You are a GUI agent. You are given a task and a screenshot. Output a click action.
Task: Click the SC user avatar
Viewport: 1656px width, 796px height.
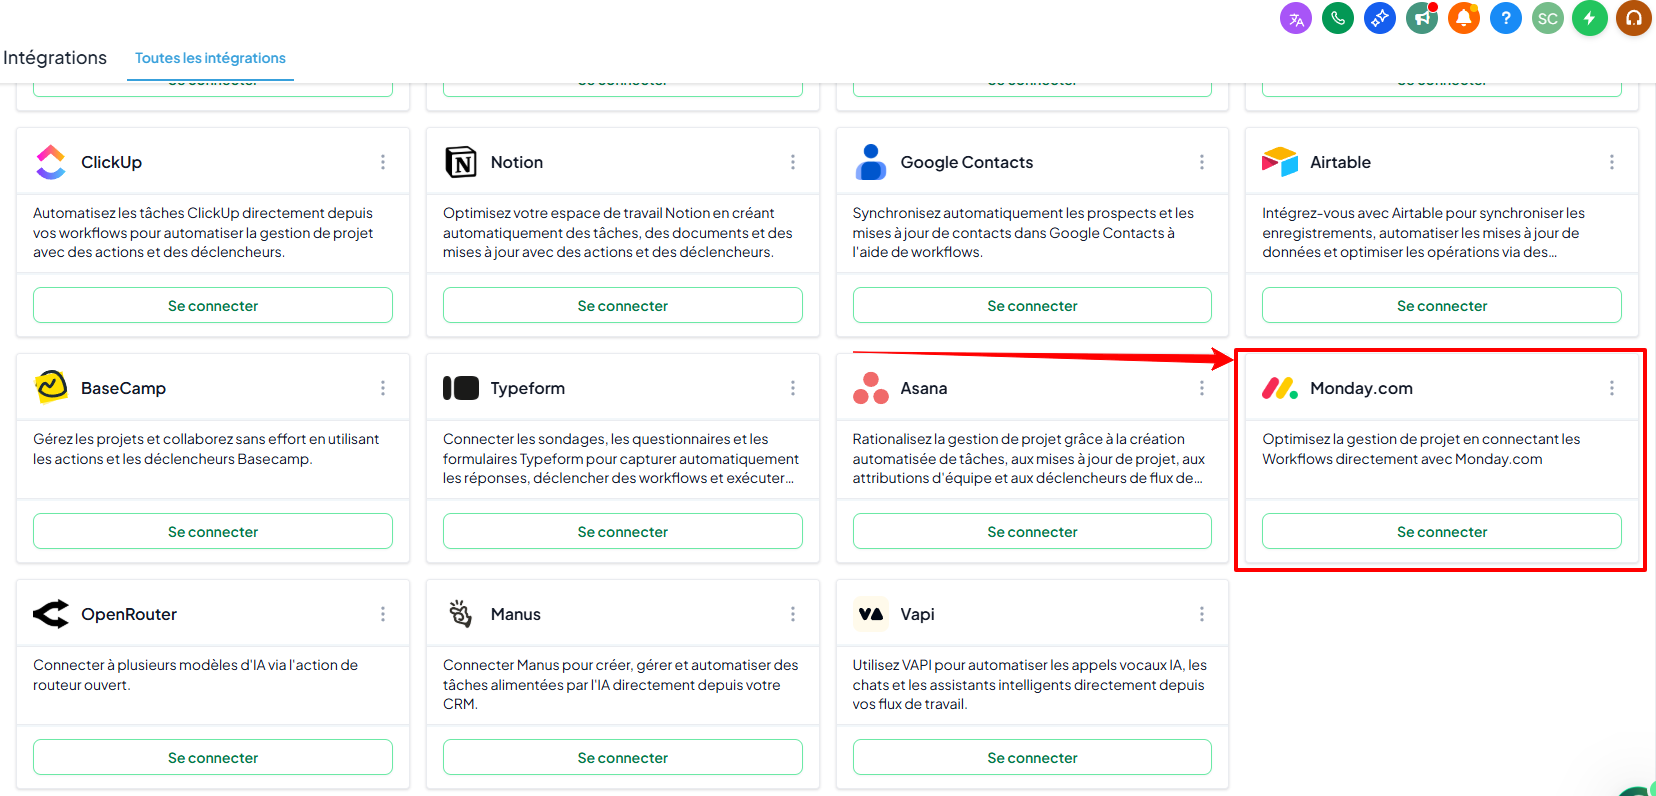[x=1548, y=18]
